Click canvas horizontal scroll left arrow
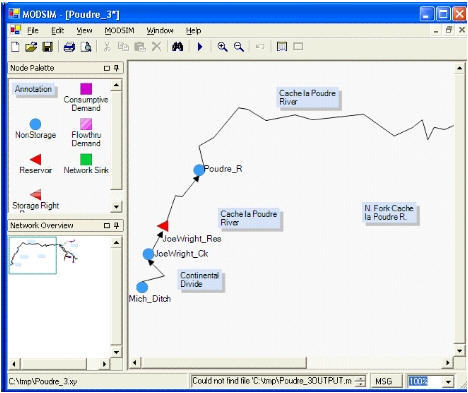Image resolution: width=468 pixels, height=393 pixels. pos(135,363)
